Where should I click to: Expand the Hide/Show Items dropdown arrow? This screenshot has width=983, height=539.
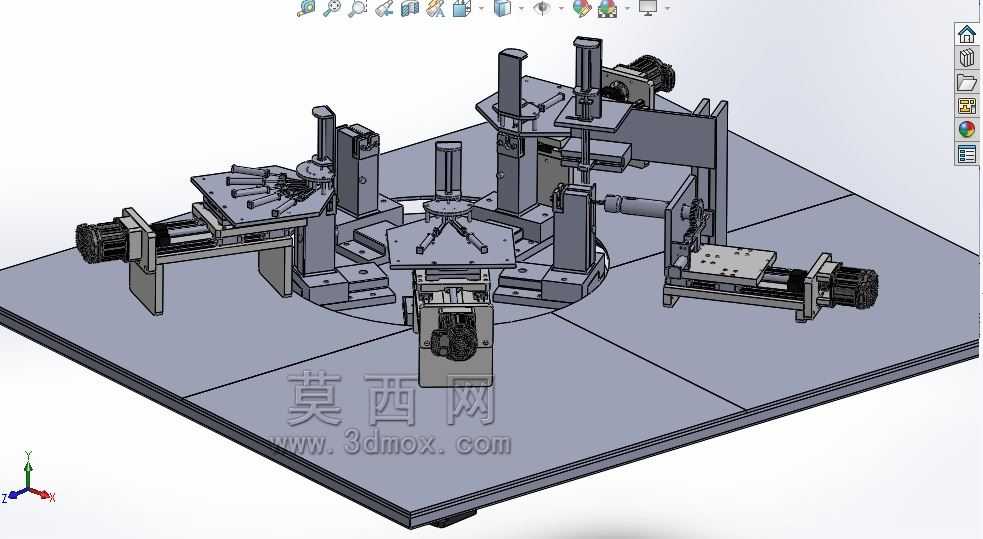tap(561, 8)
